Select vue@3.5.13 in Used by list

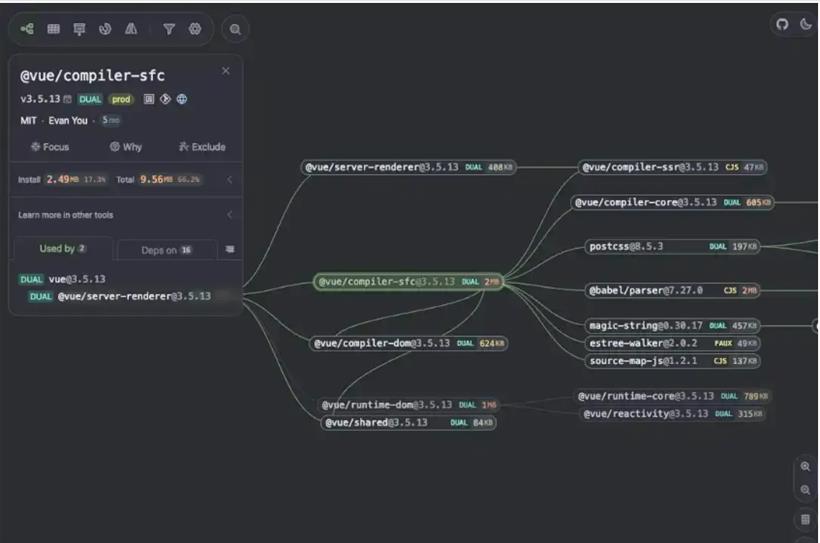pos(77,279)
